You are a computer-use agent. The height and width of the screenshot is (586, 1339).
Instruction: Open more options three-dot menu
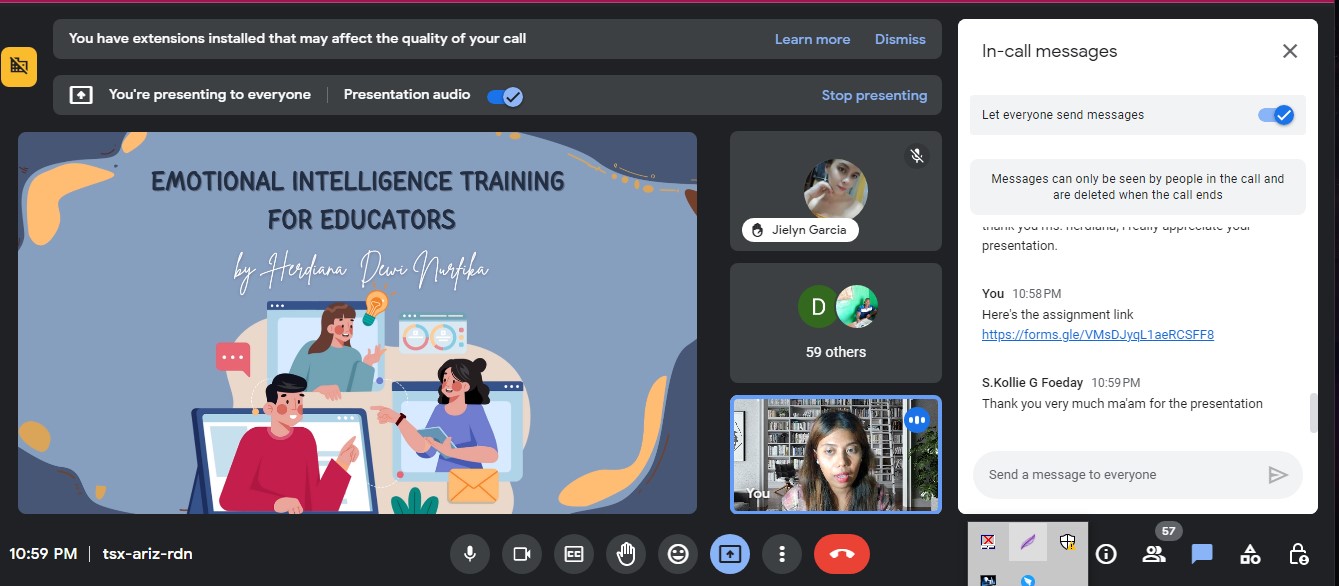tap(782, 554)
